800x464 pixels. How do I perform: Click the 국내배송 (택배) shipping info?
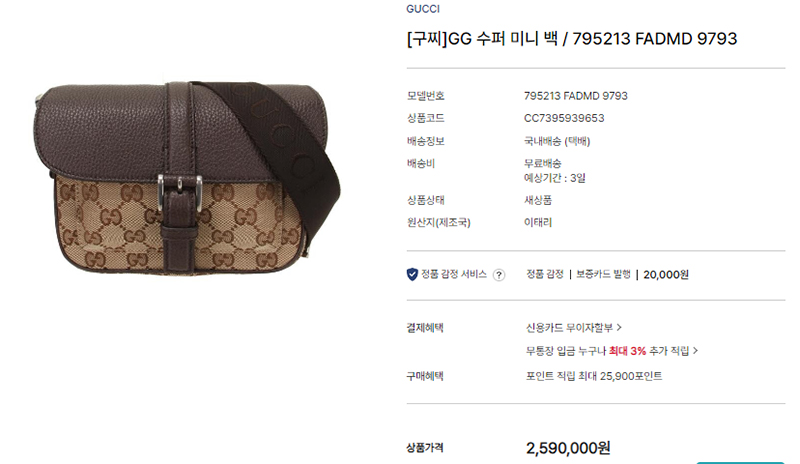pyautogui.click(x=557, y=141)
